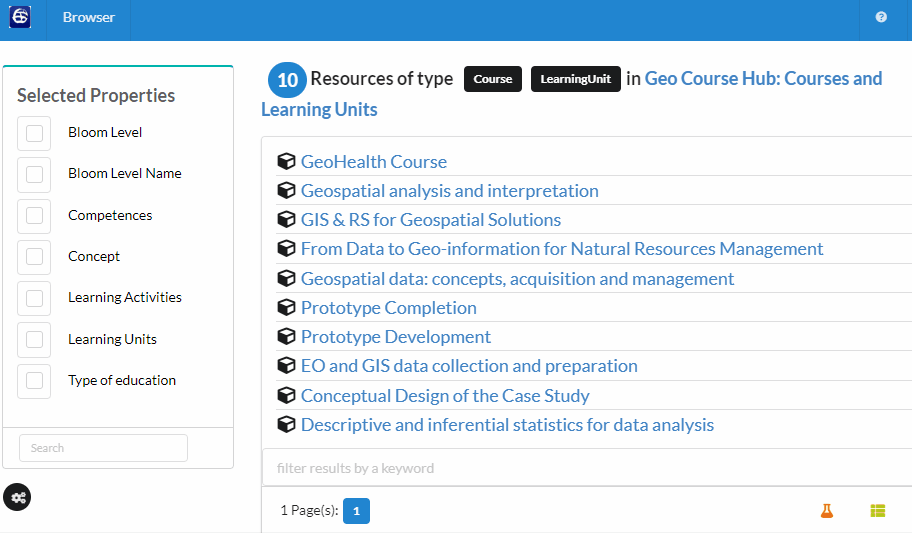Click the cube icon beside Prototype Completion
Image resolution: width=912 pixels, height=533 pixels.
[x=286, y=308]
